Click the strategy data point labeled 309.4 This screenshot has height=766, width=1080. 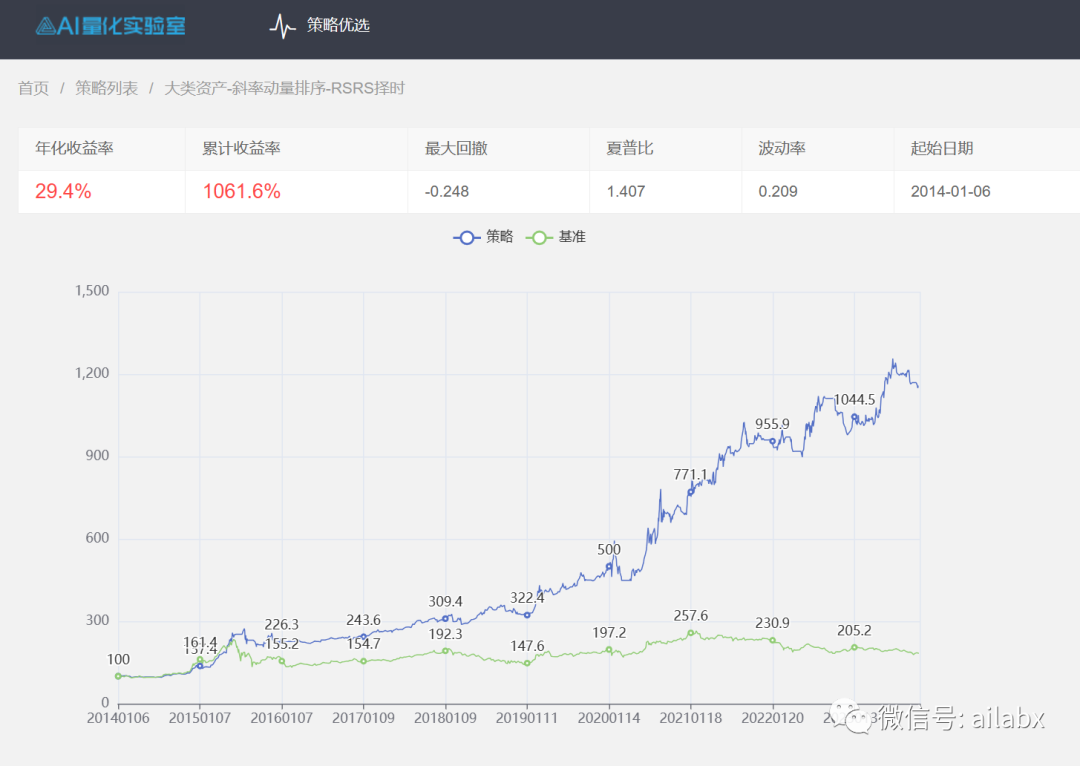(446, 619)
